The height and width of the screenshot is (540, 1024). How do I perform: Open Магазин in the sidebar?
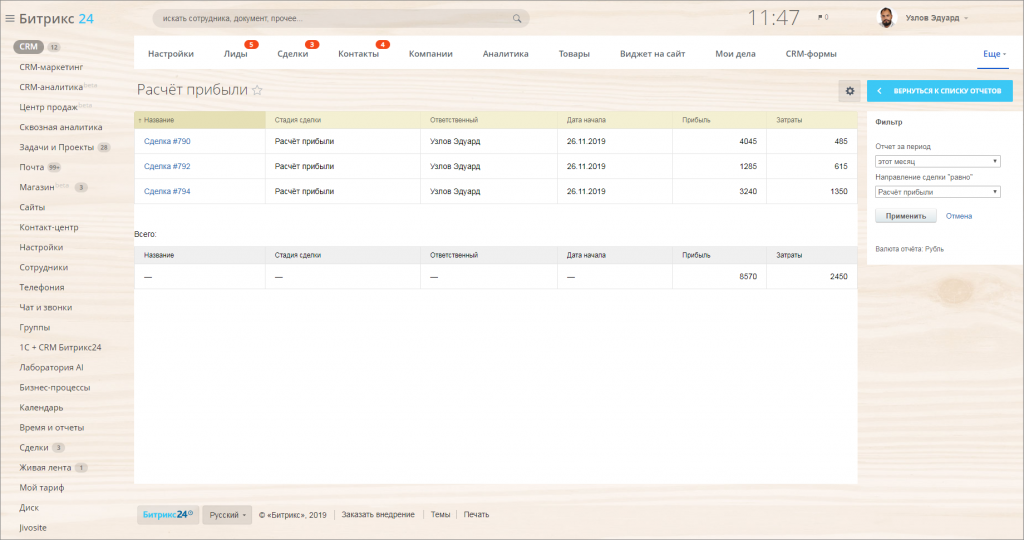[x=37, y=187]
